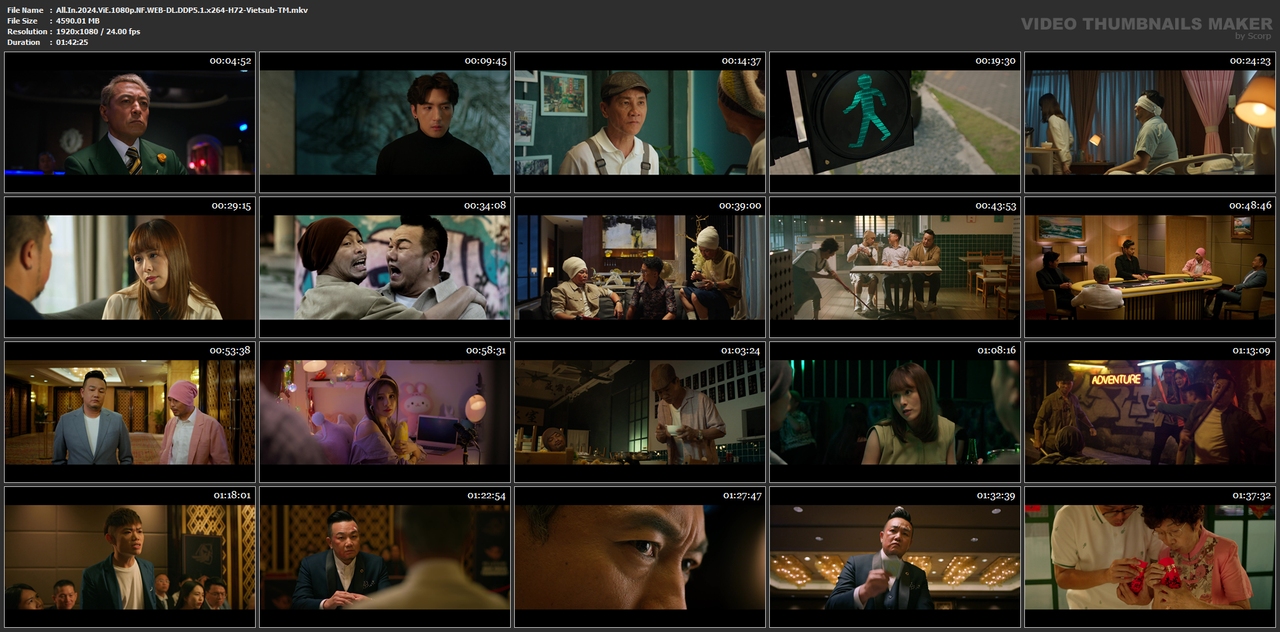The height and width of the screenshot is (632, 1280).
Task: Click the thumbnail stamped 00:14:37
Action: click(x=640, y=122)
